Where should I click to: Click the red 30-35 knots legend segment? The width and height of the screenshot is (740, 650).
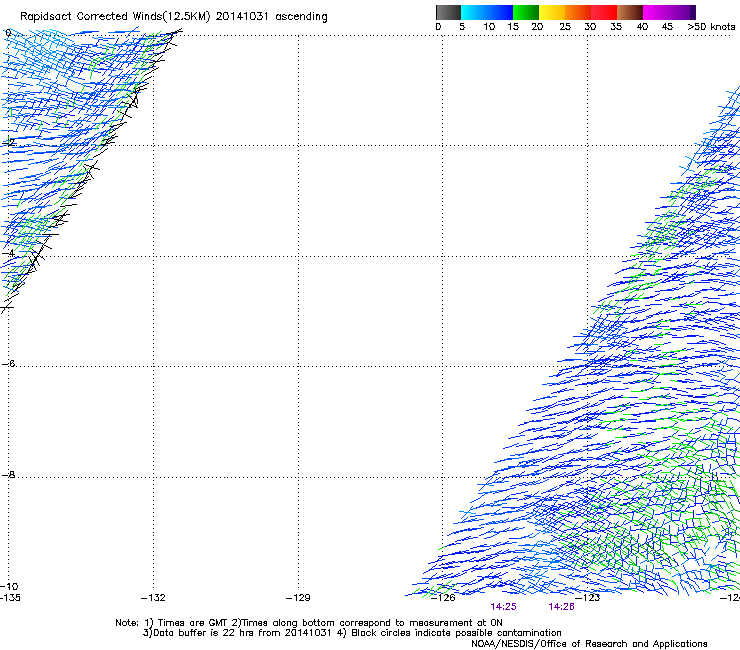[x=604, y=12]
